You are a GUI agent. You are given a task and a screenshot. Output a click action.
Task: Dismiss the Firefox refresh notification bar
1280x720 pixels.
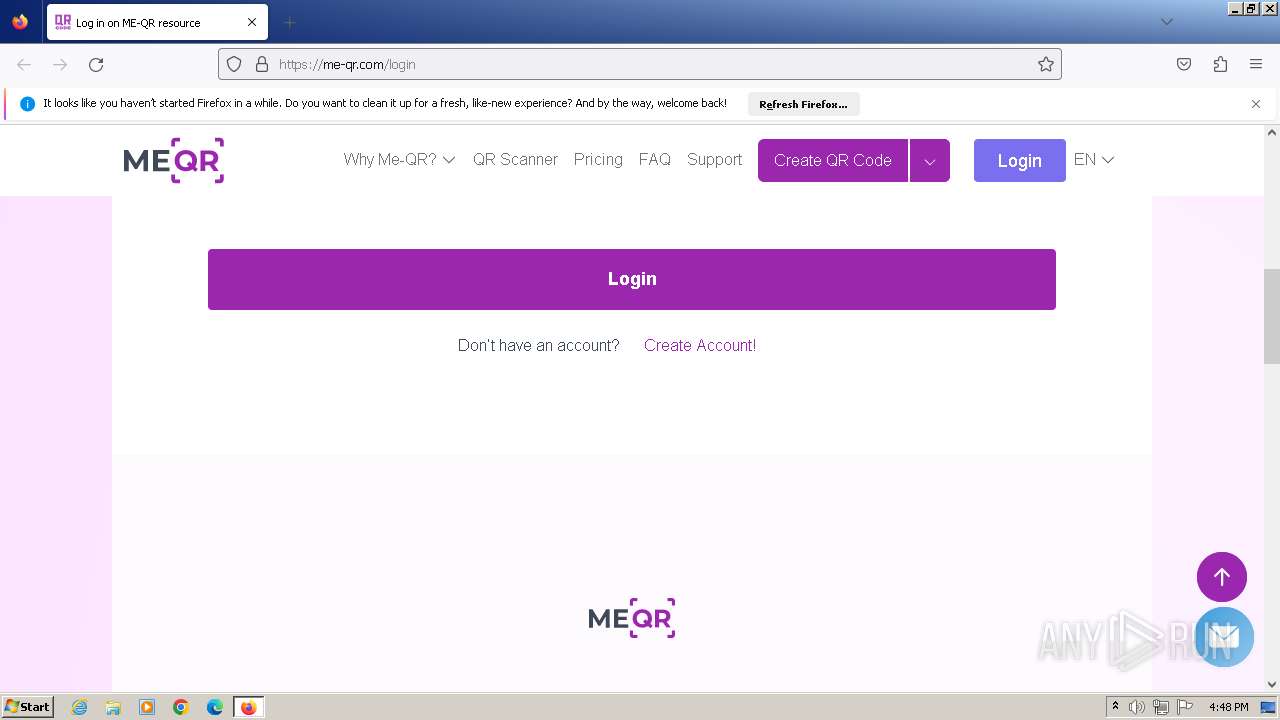[x=1256, y=104]
